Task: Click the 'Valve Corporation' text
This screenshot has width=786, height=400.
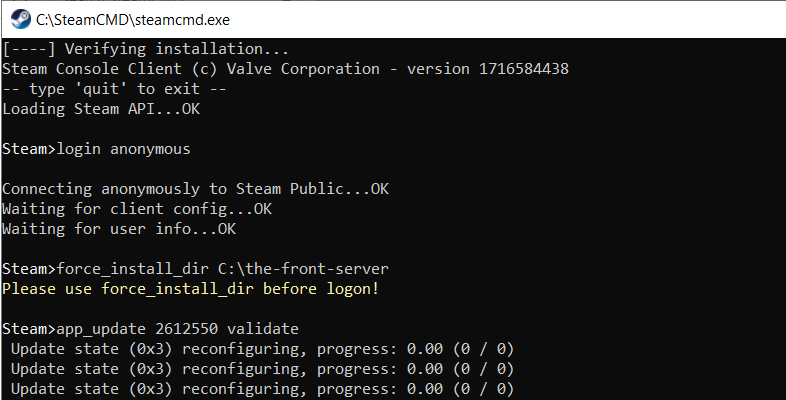Action: click(x=303, y=69)
